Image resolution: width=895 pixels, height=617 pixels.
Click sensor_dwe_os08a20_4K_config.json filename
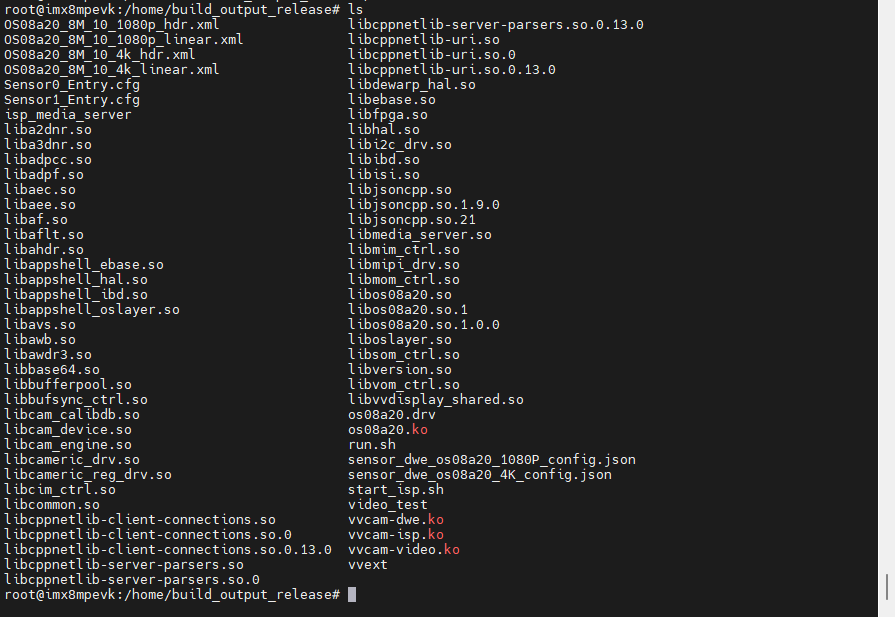coord(479,475)
